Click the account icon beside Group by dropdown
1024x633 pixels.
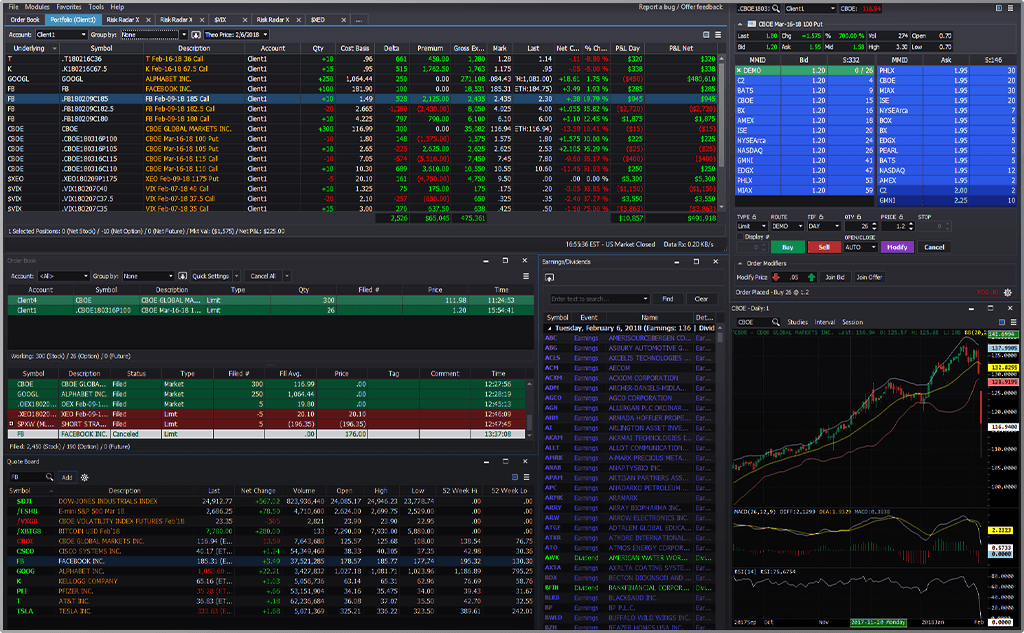(183, 276)
